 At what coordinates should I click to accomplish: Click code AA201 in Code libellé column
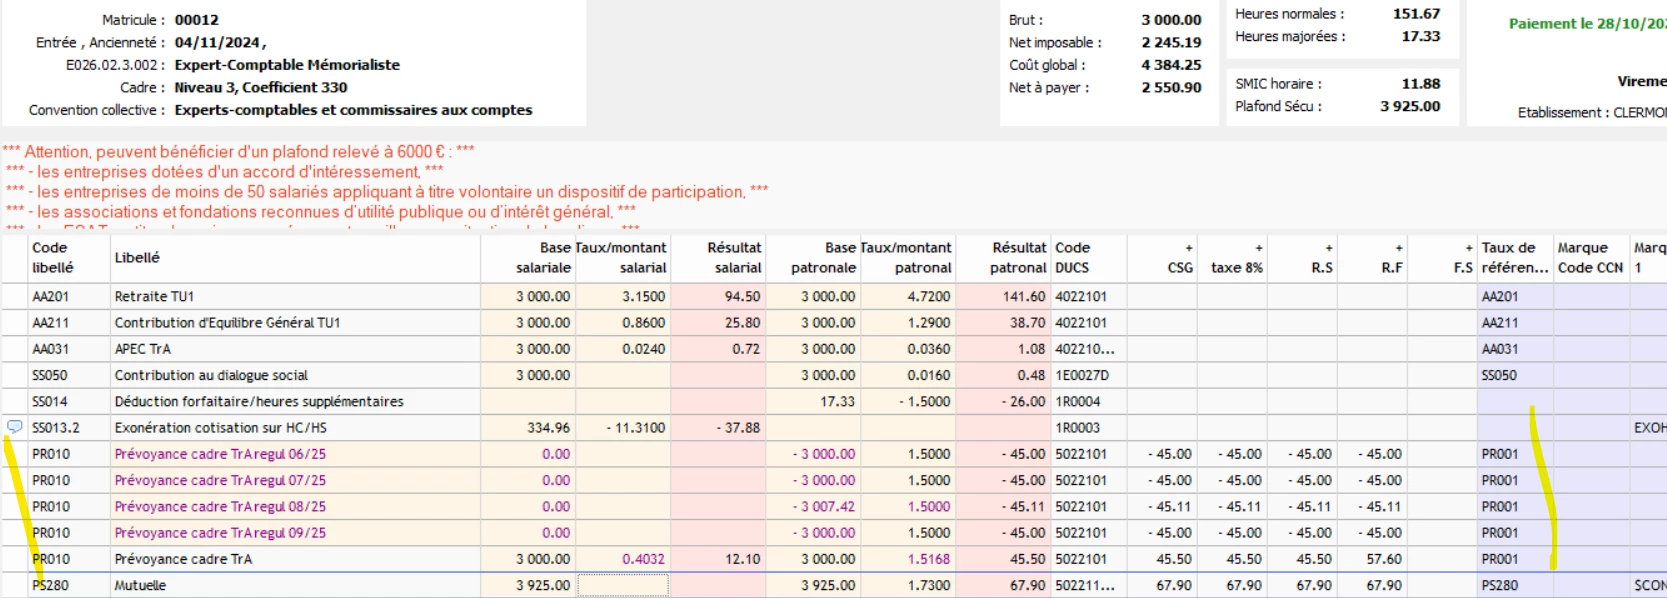(x=50, y=296)
